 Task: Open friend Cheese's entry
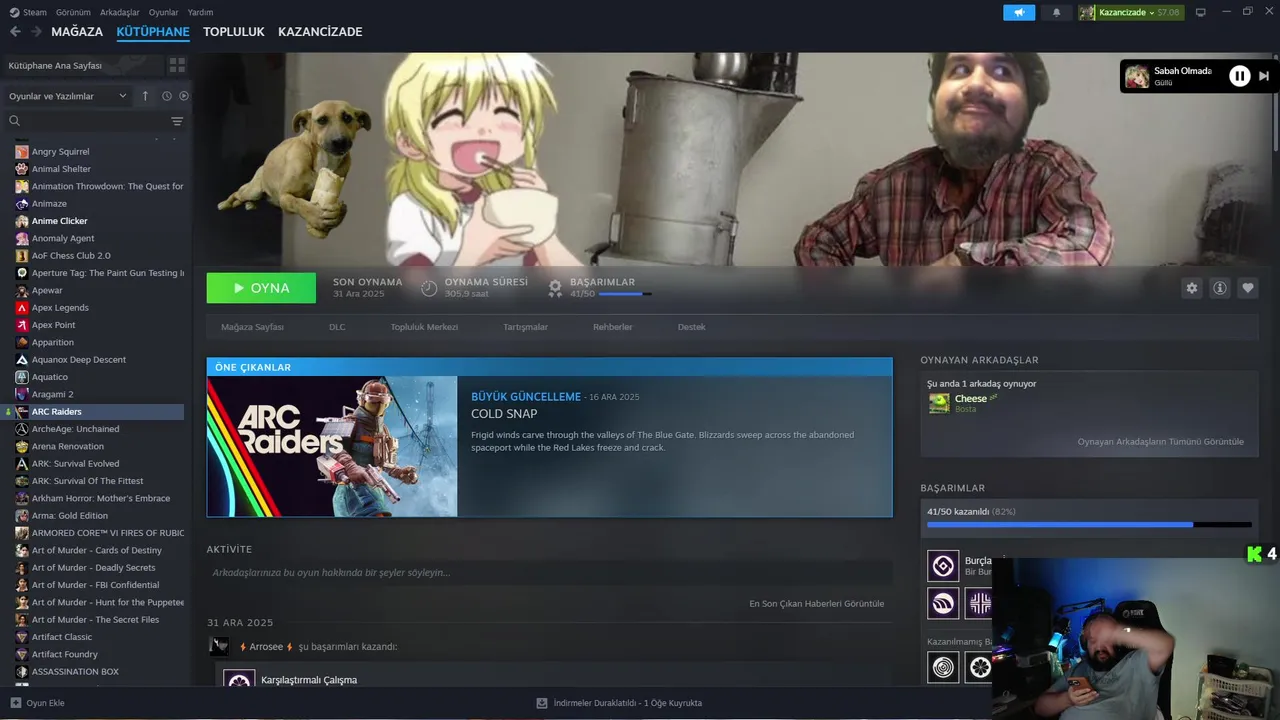tap(1089, 403)
